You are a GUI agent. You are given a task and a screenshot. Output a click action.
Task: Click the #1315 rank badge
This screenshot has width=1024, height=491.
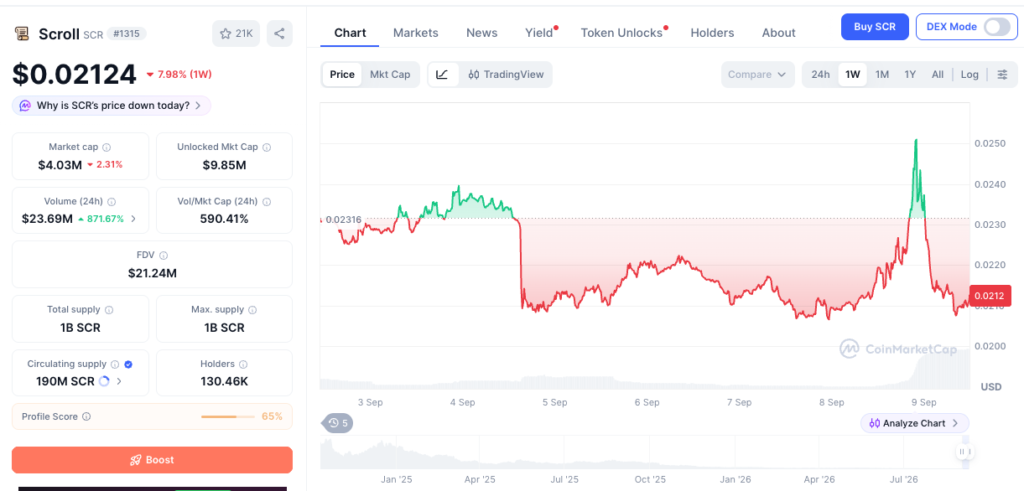pyautogui.click(x=127, y=34)
